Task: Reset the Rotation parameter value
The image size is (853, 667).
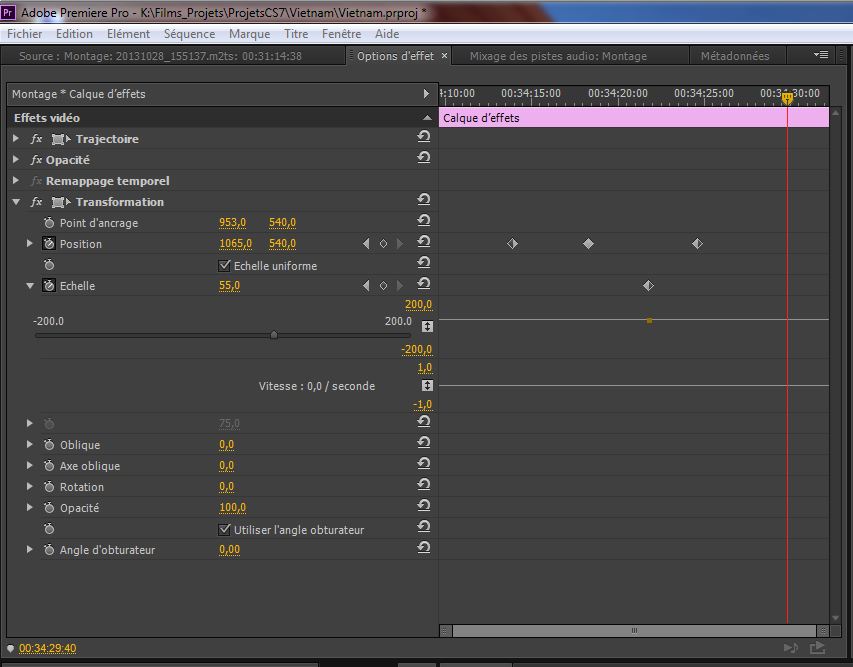Action: pyautogui.click(x=424, y=486)
